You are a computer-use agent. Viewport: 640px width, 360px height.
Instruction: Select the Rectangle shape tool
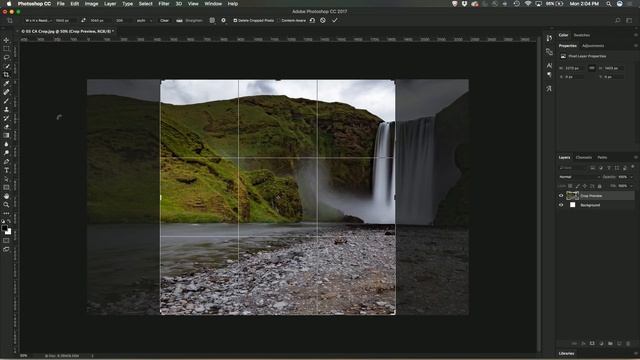[6, 188]
